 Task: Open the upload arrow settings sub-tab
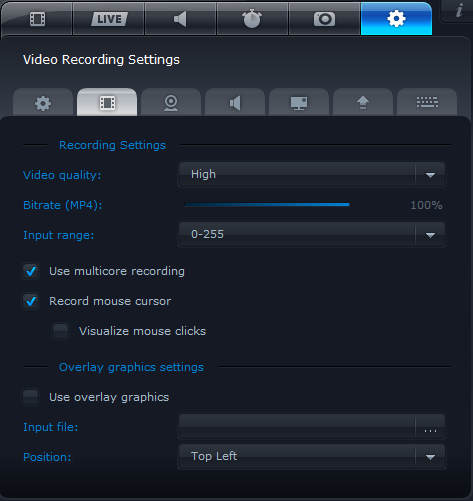click(363, 103)
